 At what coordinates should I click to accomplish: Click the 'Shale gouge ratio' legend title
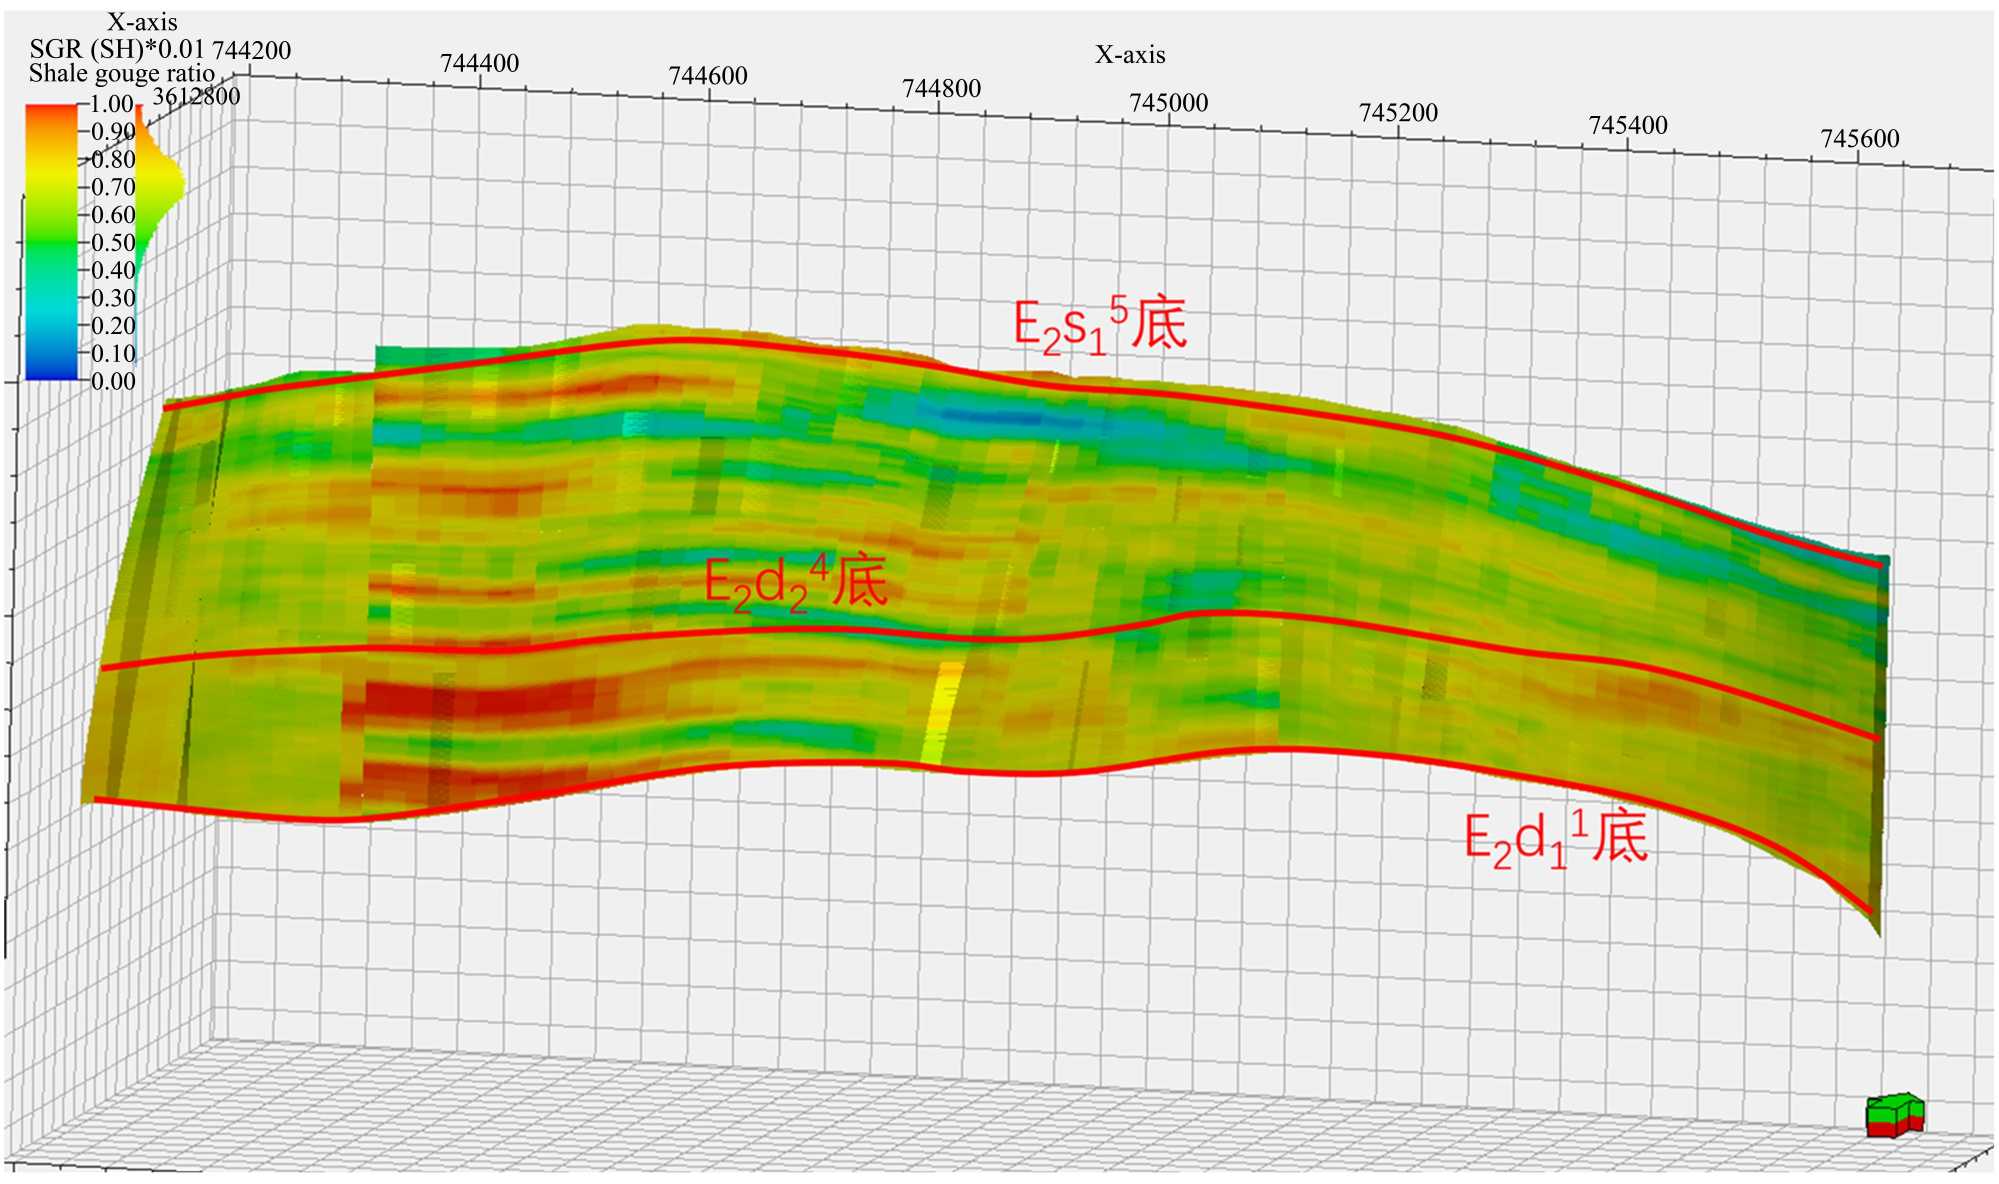click(121, 73)
